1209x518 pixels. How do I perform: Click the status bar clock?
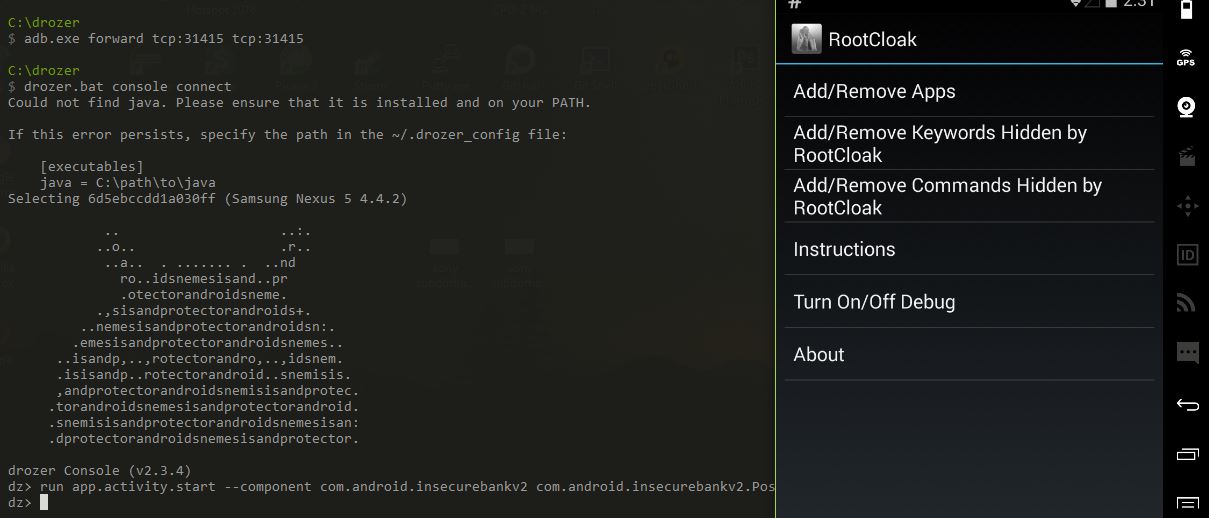click(x=1139, y=4)
